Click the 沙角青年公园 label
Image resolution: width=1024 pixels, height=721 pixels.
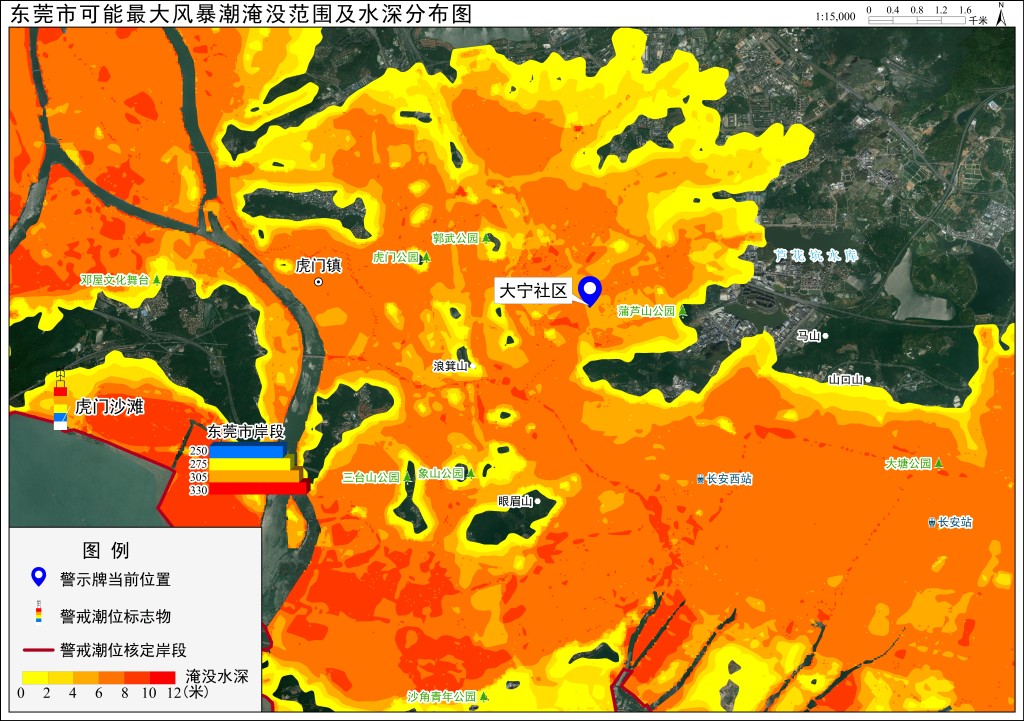pos(442,696)
